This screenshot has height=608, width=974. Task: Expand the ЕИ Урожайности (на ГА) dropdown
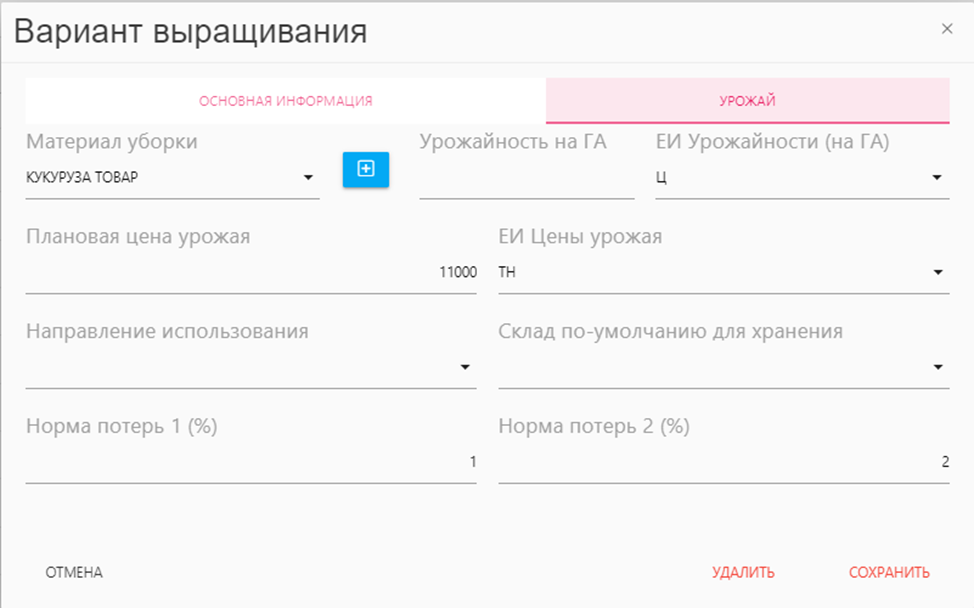click(x=937, y=179)
